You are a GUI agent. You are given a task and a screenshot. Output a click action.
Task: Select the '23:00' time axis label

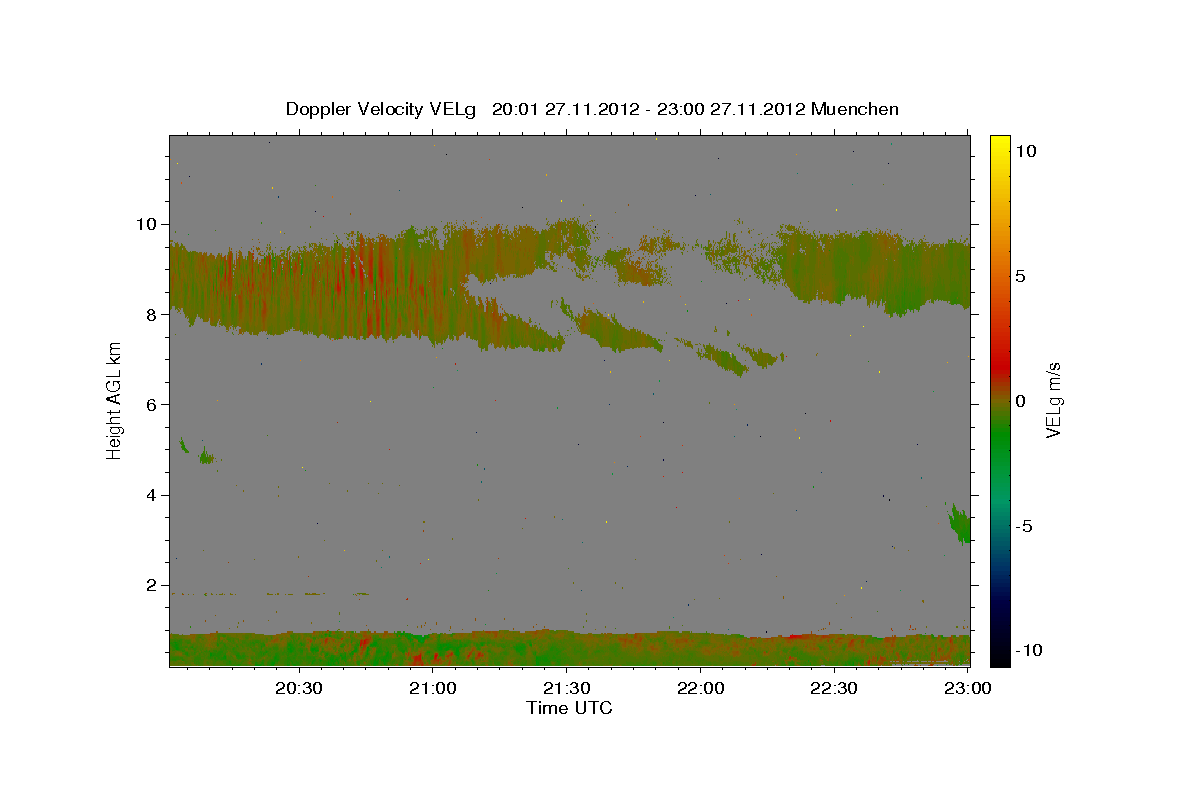(x=968, y=688)
